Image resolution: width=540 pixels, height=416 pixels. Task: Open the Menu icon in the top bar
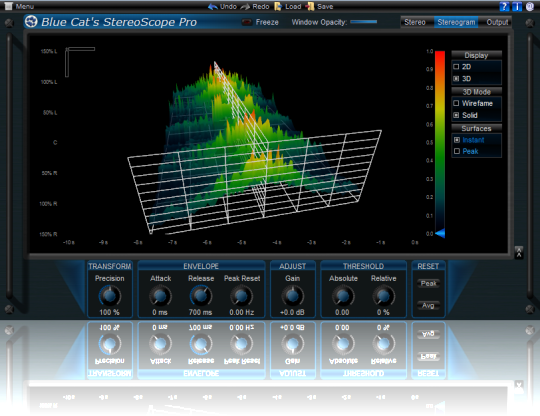(x=9, y=6)
